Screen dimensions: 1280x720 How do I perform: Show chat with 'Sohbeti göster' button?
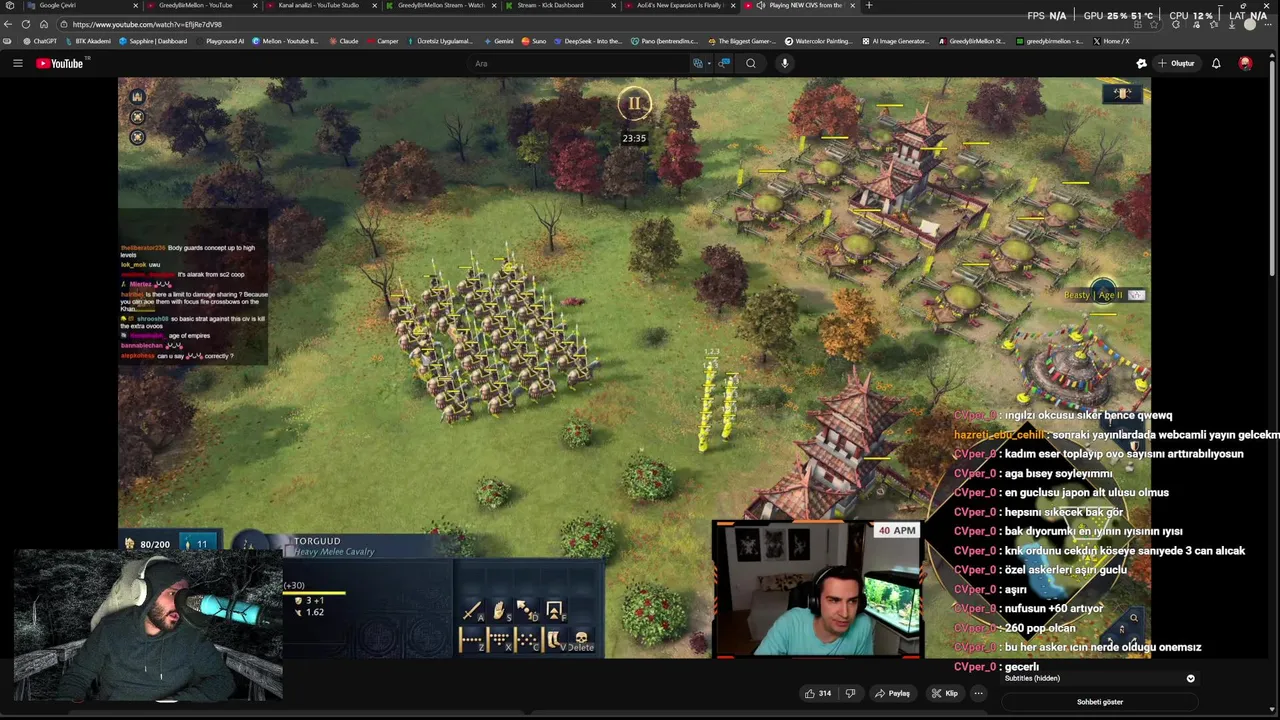pyautogui.click(x=1100, y=702)
